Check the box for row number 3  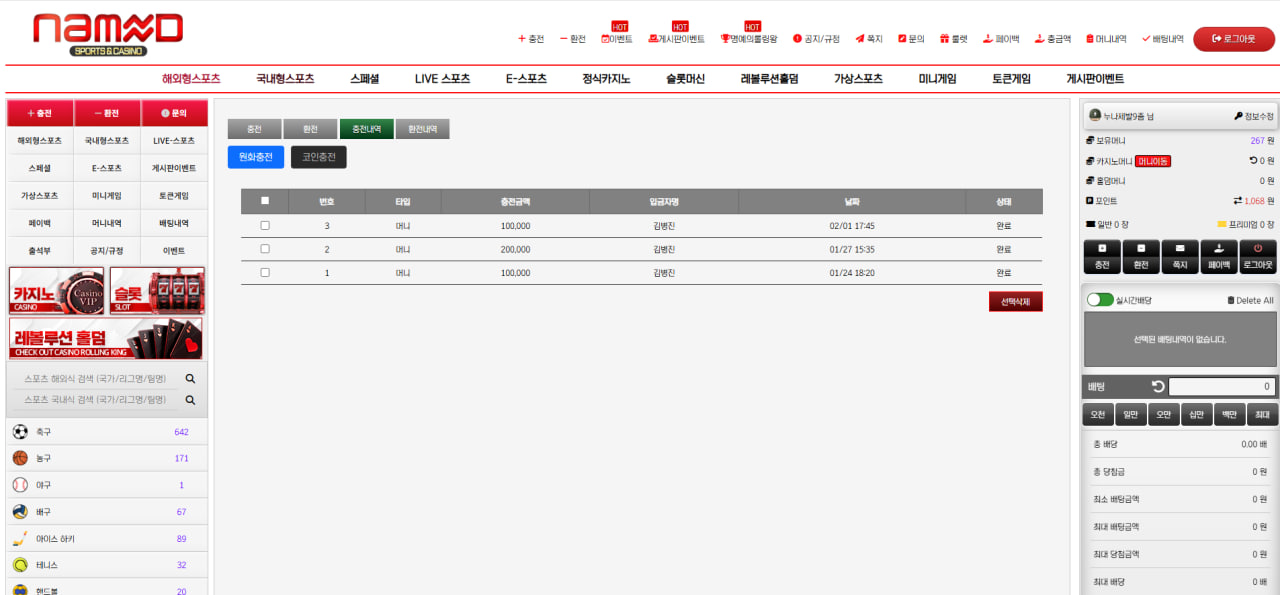point(265,225)
